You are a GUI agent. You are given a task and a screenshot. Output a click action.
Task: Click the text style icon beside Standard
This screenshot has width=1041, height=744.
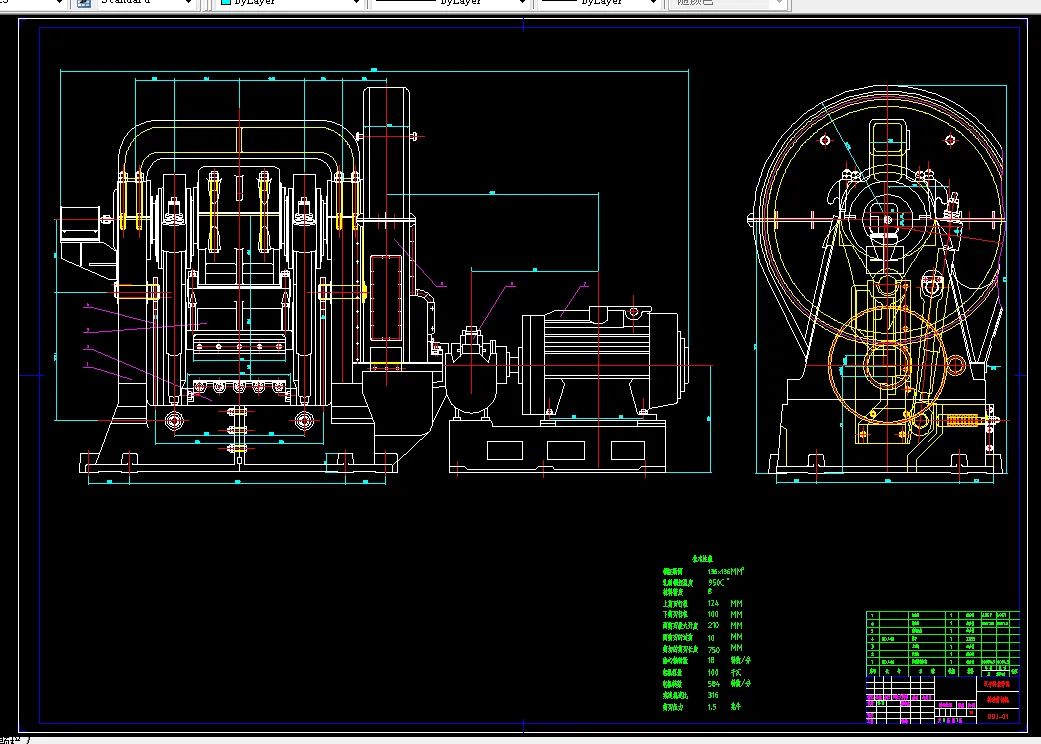coord(84,3)
